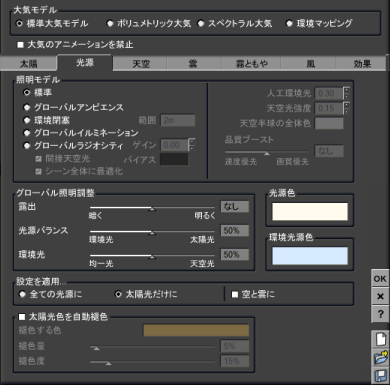Confirm the settings with OK
Image resolution: width=390 pixels, height=385 pixels.
380,278
